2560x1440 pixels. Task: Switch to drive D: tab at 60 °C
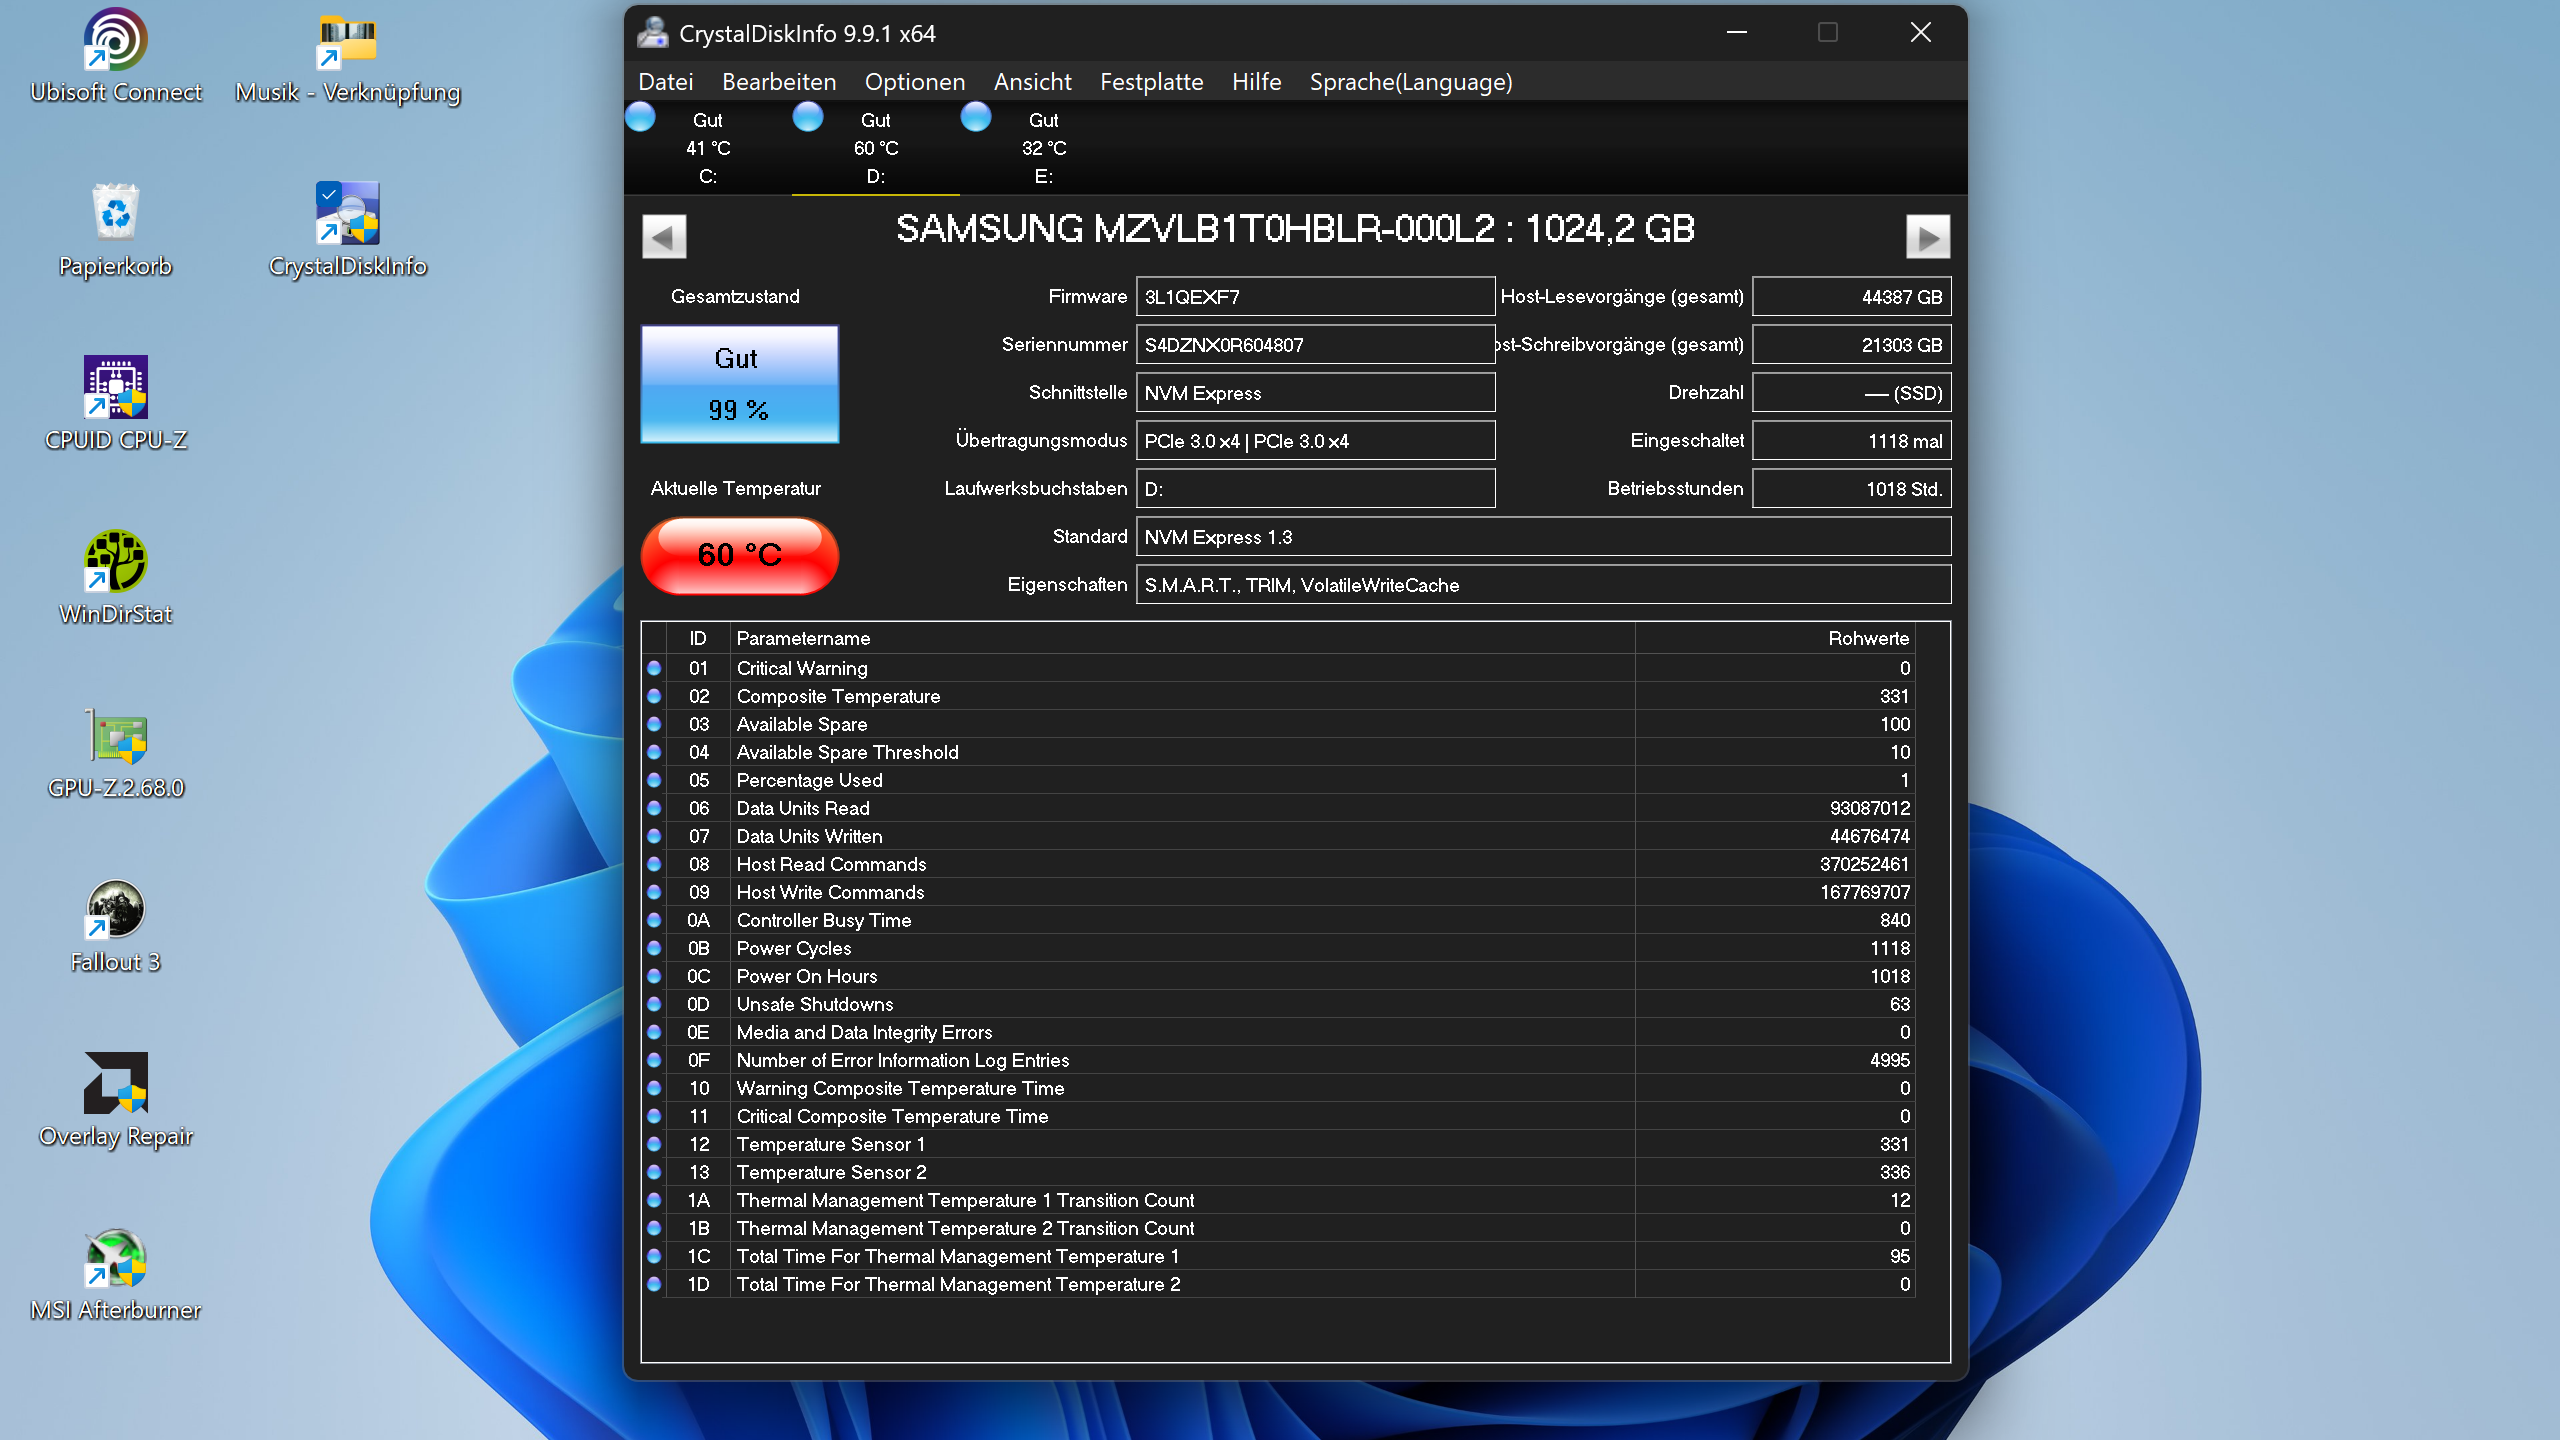tap(876, 147)
